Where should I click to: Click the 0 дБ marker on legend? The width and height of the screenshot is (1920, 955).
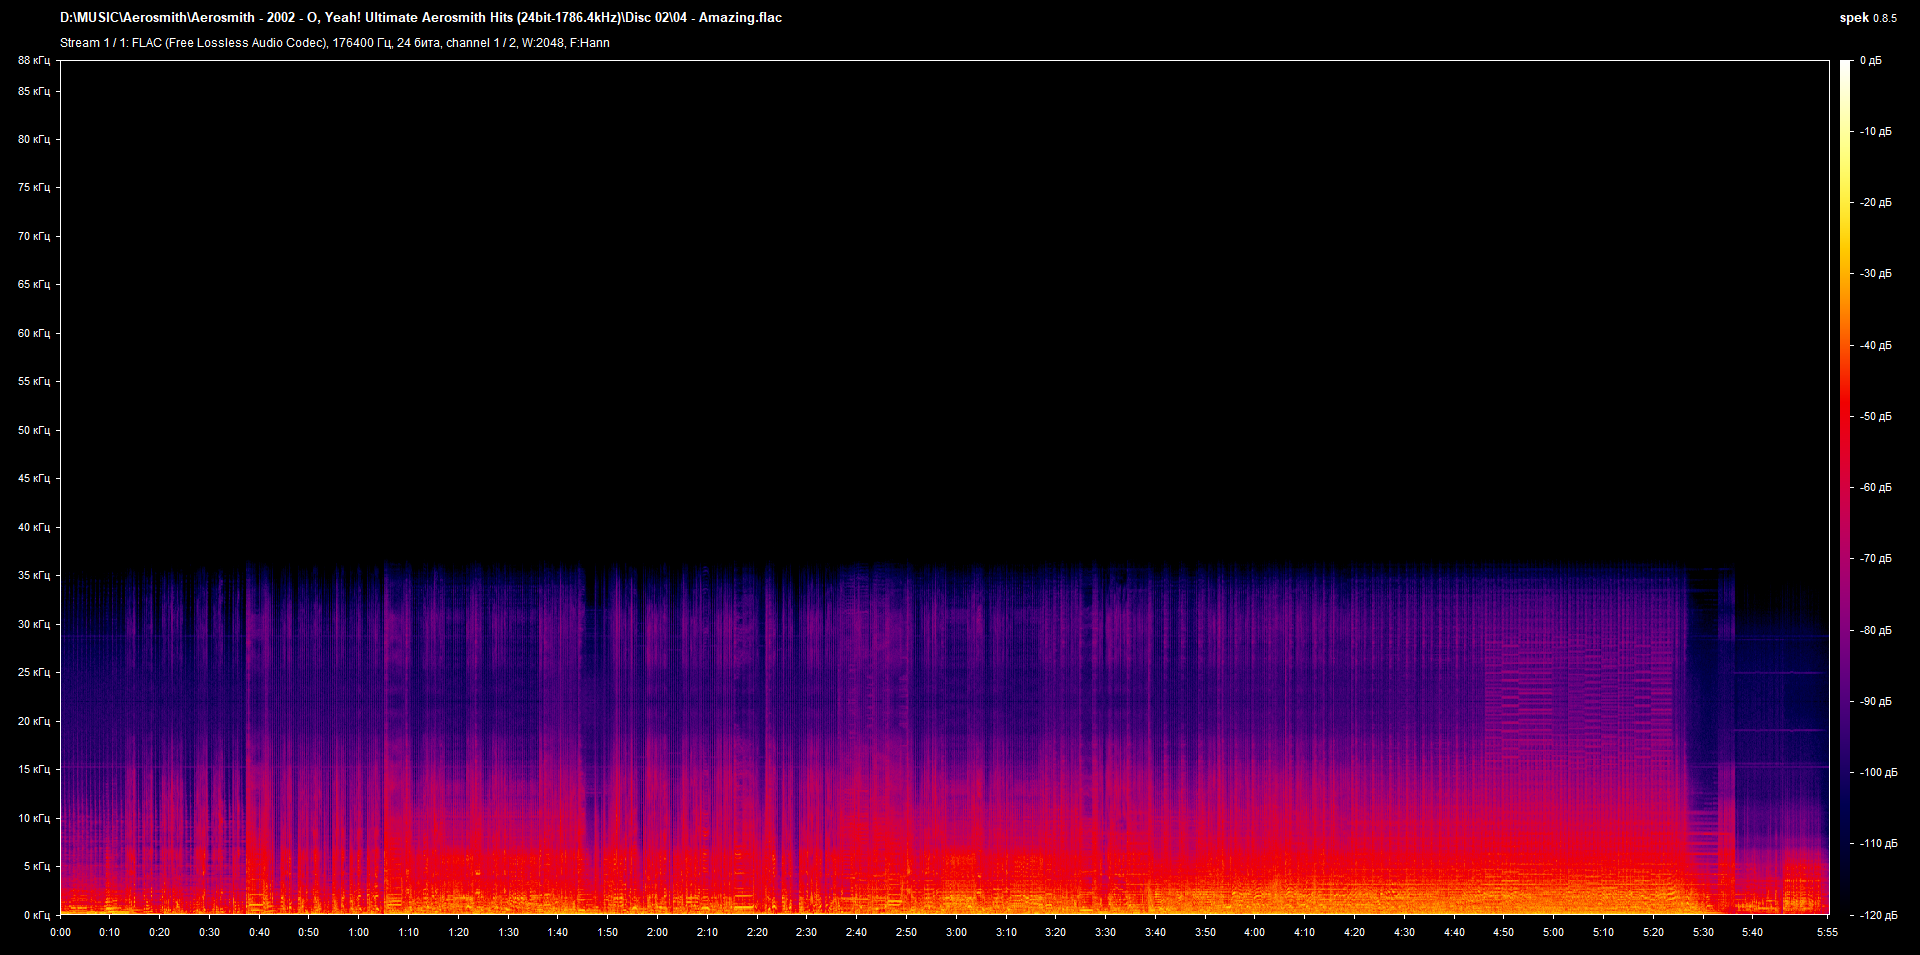click(x=1873, y=60)
